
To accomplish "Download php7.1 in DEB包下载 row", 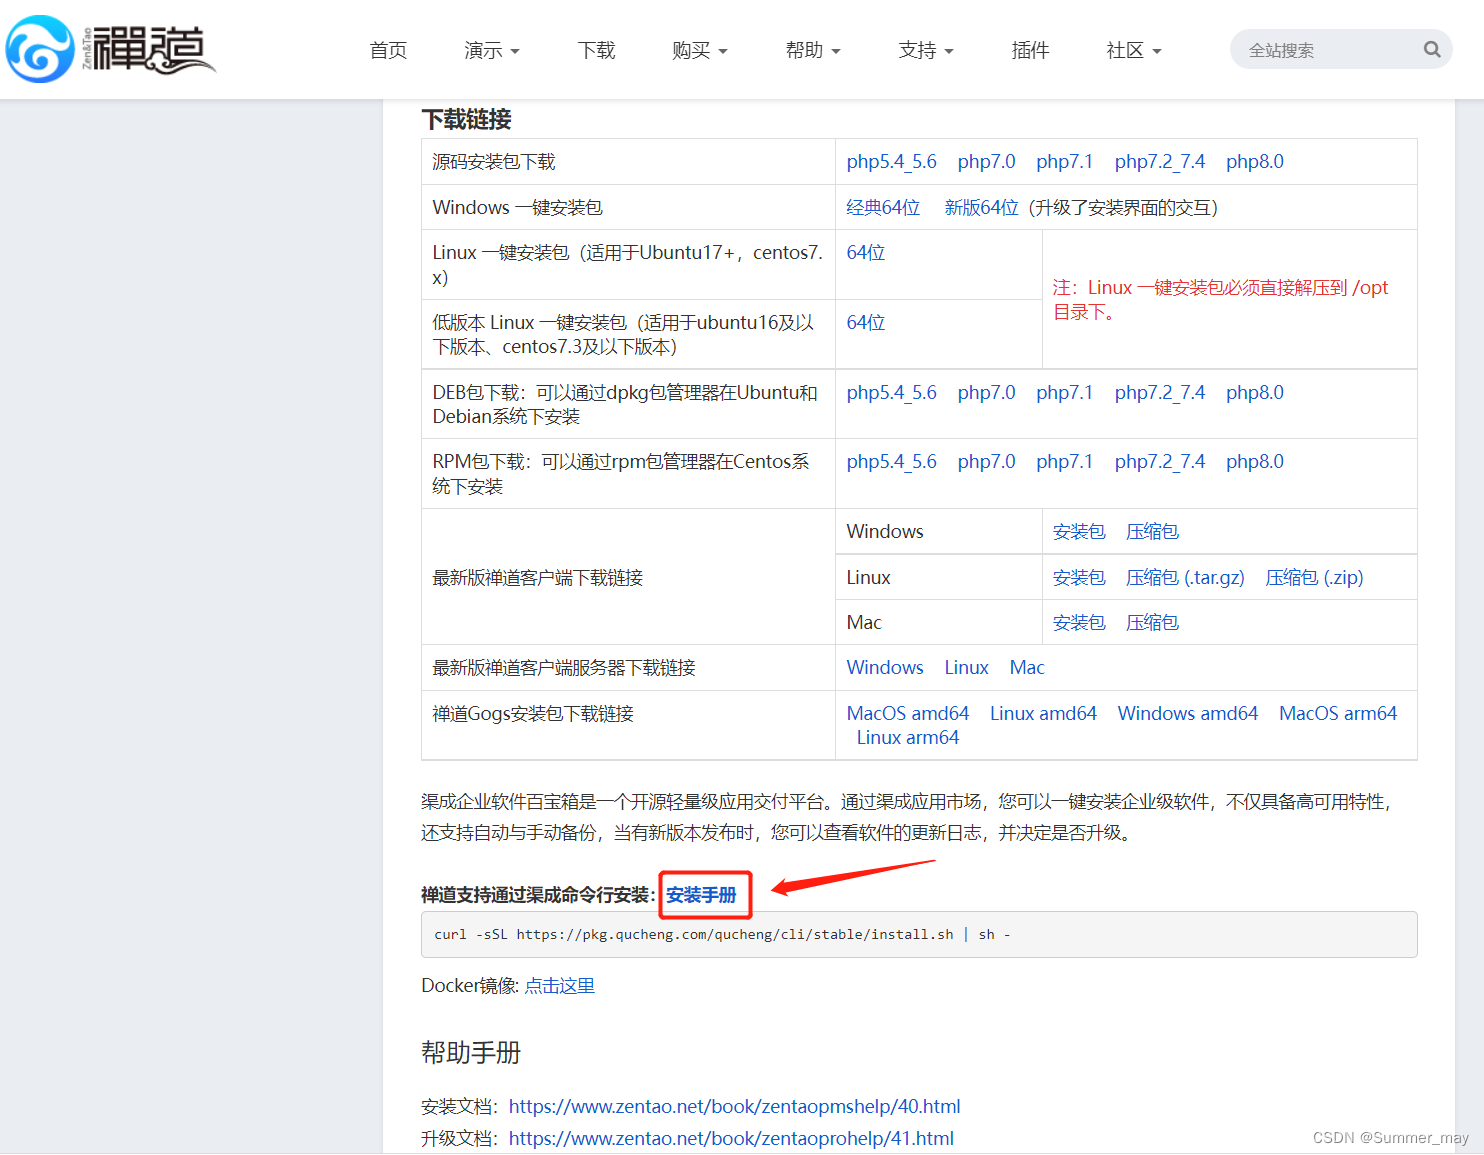I will coord(1064,393).
